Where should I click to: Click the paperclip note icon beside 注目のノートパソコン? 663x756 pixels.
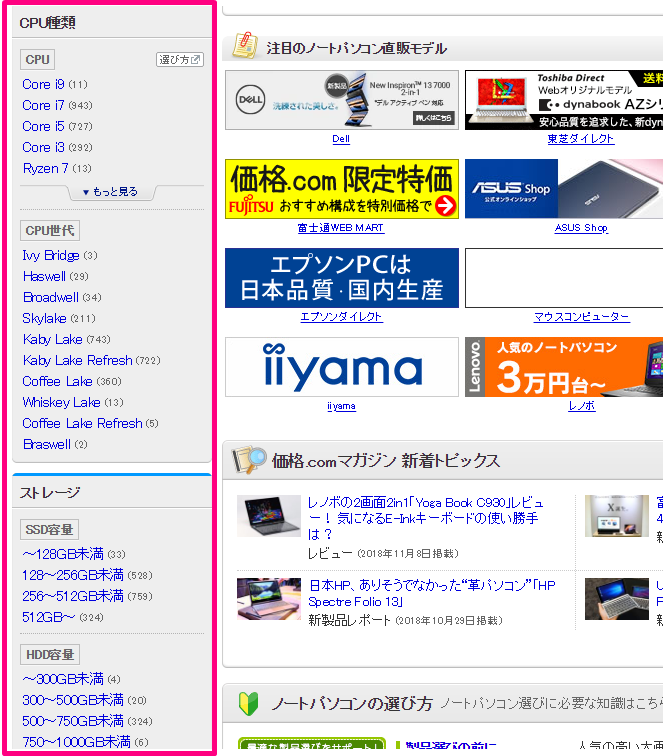(245, 45)
